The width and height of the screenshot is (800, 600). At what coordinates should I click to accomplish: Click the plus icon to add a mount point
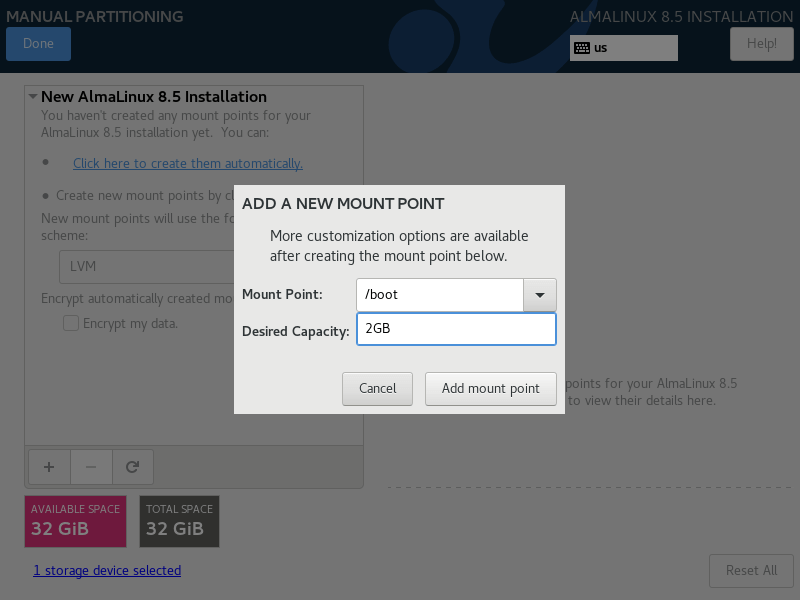click(x=49, y=466)
